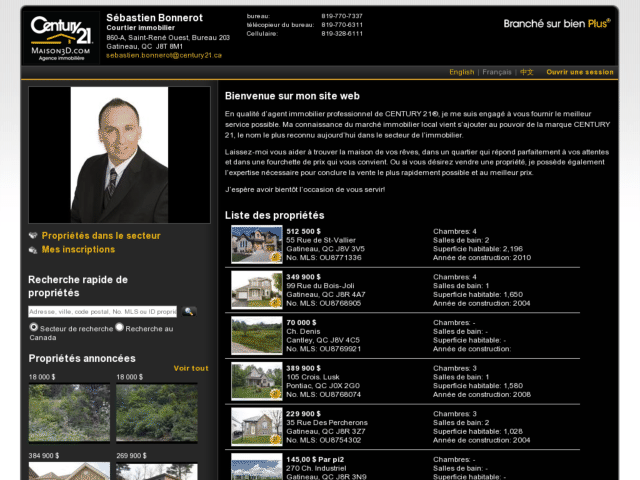640x480 pixels.
Task: Switch language to English
Action: tap(462, 72)
